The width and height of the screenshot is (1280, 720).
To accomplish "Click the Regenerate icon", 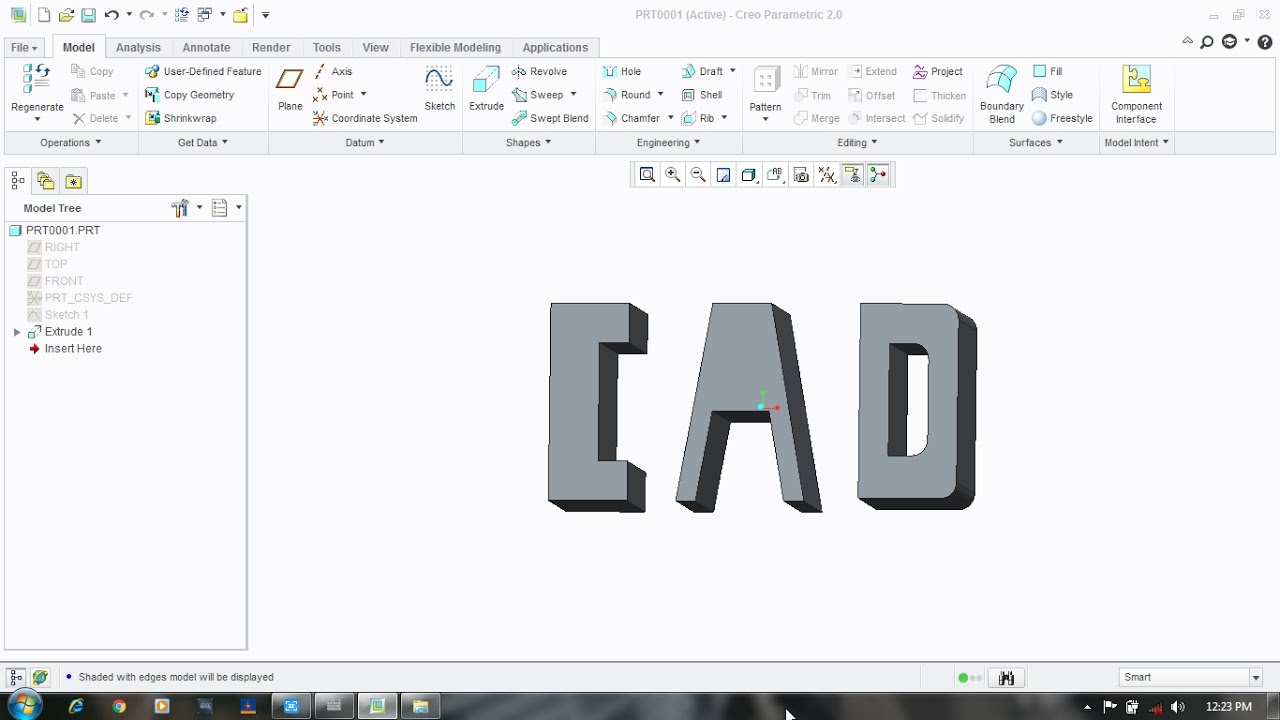I will tap(37, 80).
